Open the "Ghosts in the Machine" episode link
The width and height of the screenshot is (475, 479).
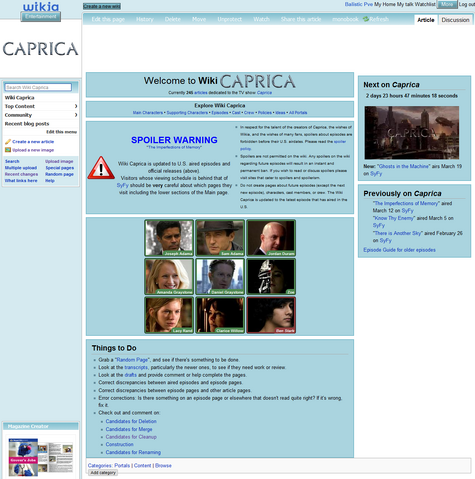point(404,166)
